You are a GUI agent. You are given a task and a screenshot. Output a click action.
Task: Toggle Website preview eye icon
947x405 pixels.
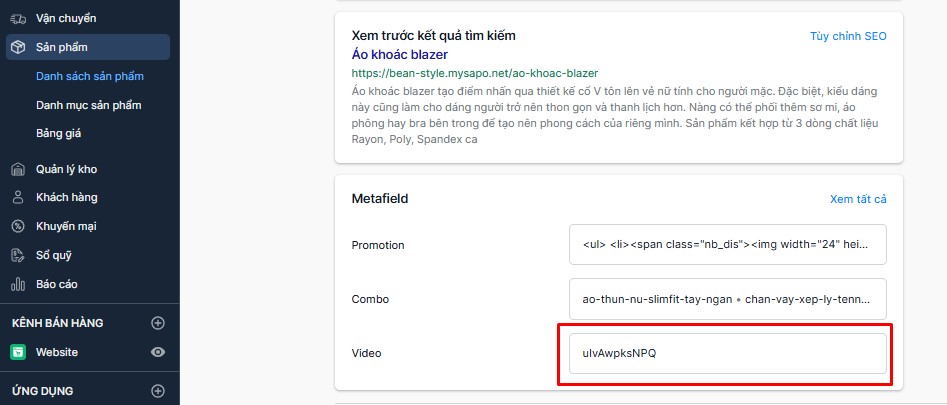tap(158, 352)
